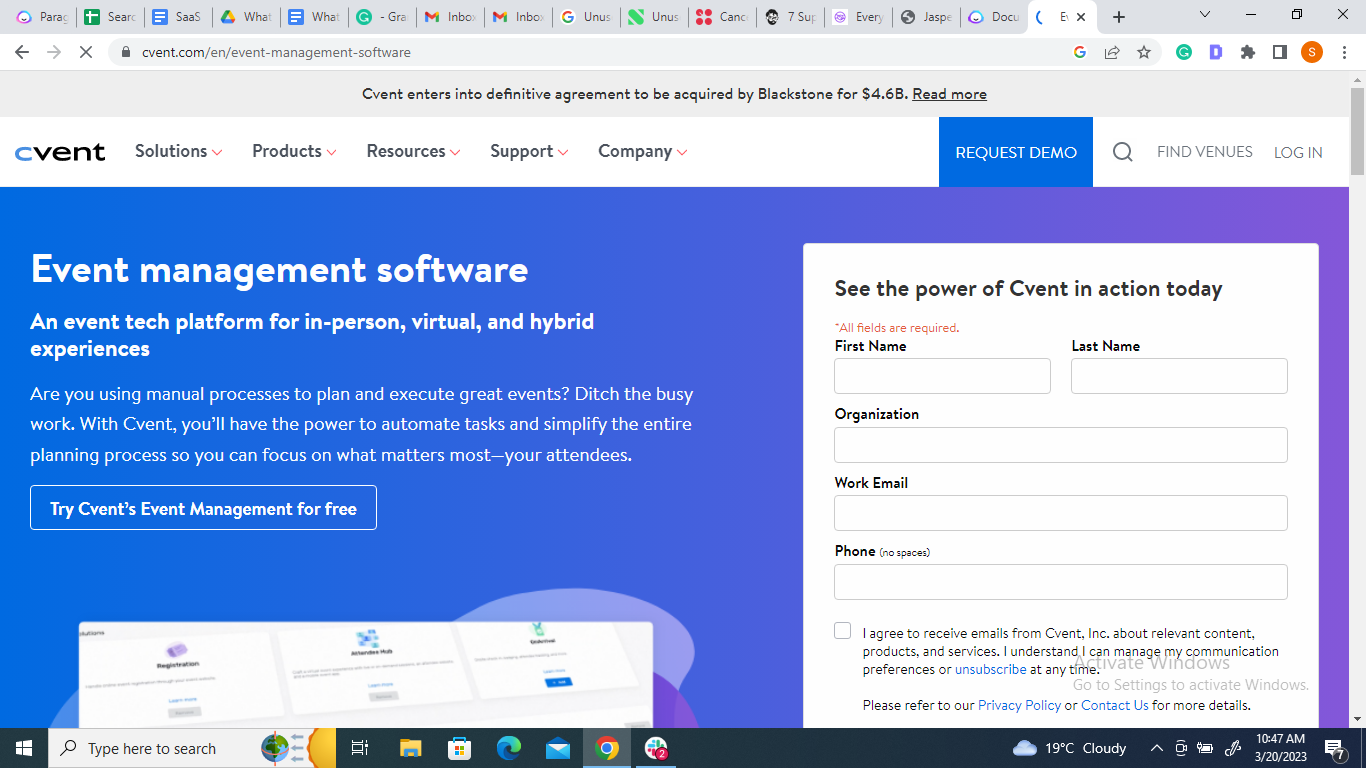Screen dimensions: 1366x768
Task: Open Task View on the taskbar
Action: [x=360, y=748]
